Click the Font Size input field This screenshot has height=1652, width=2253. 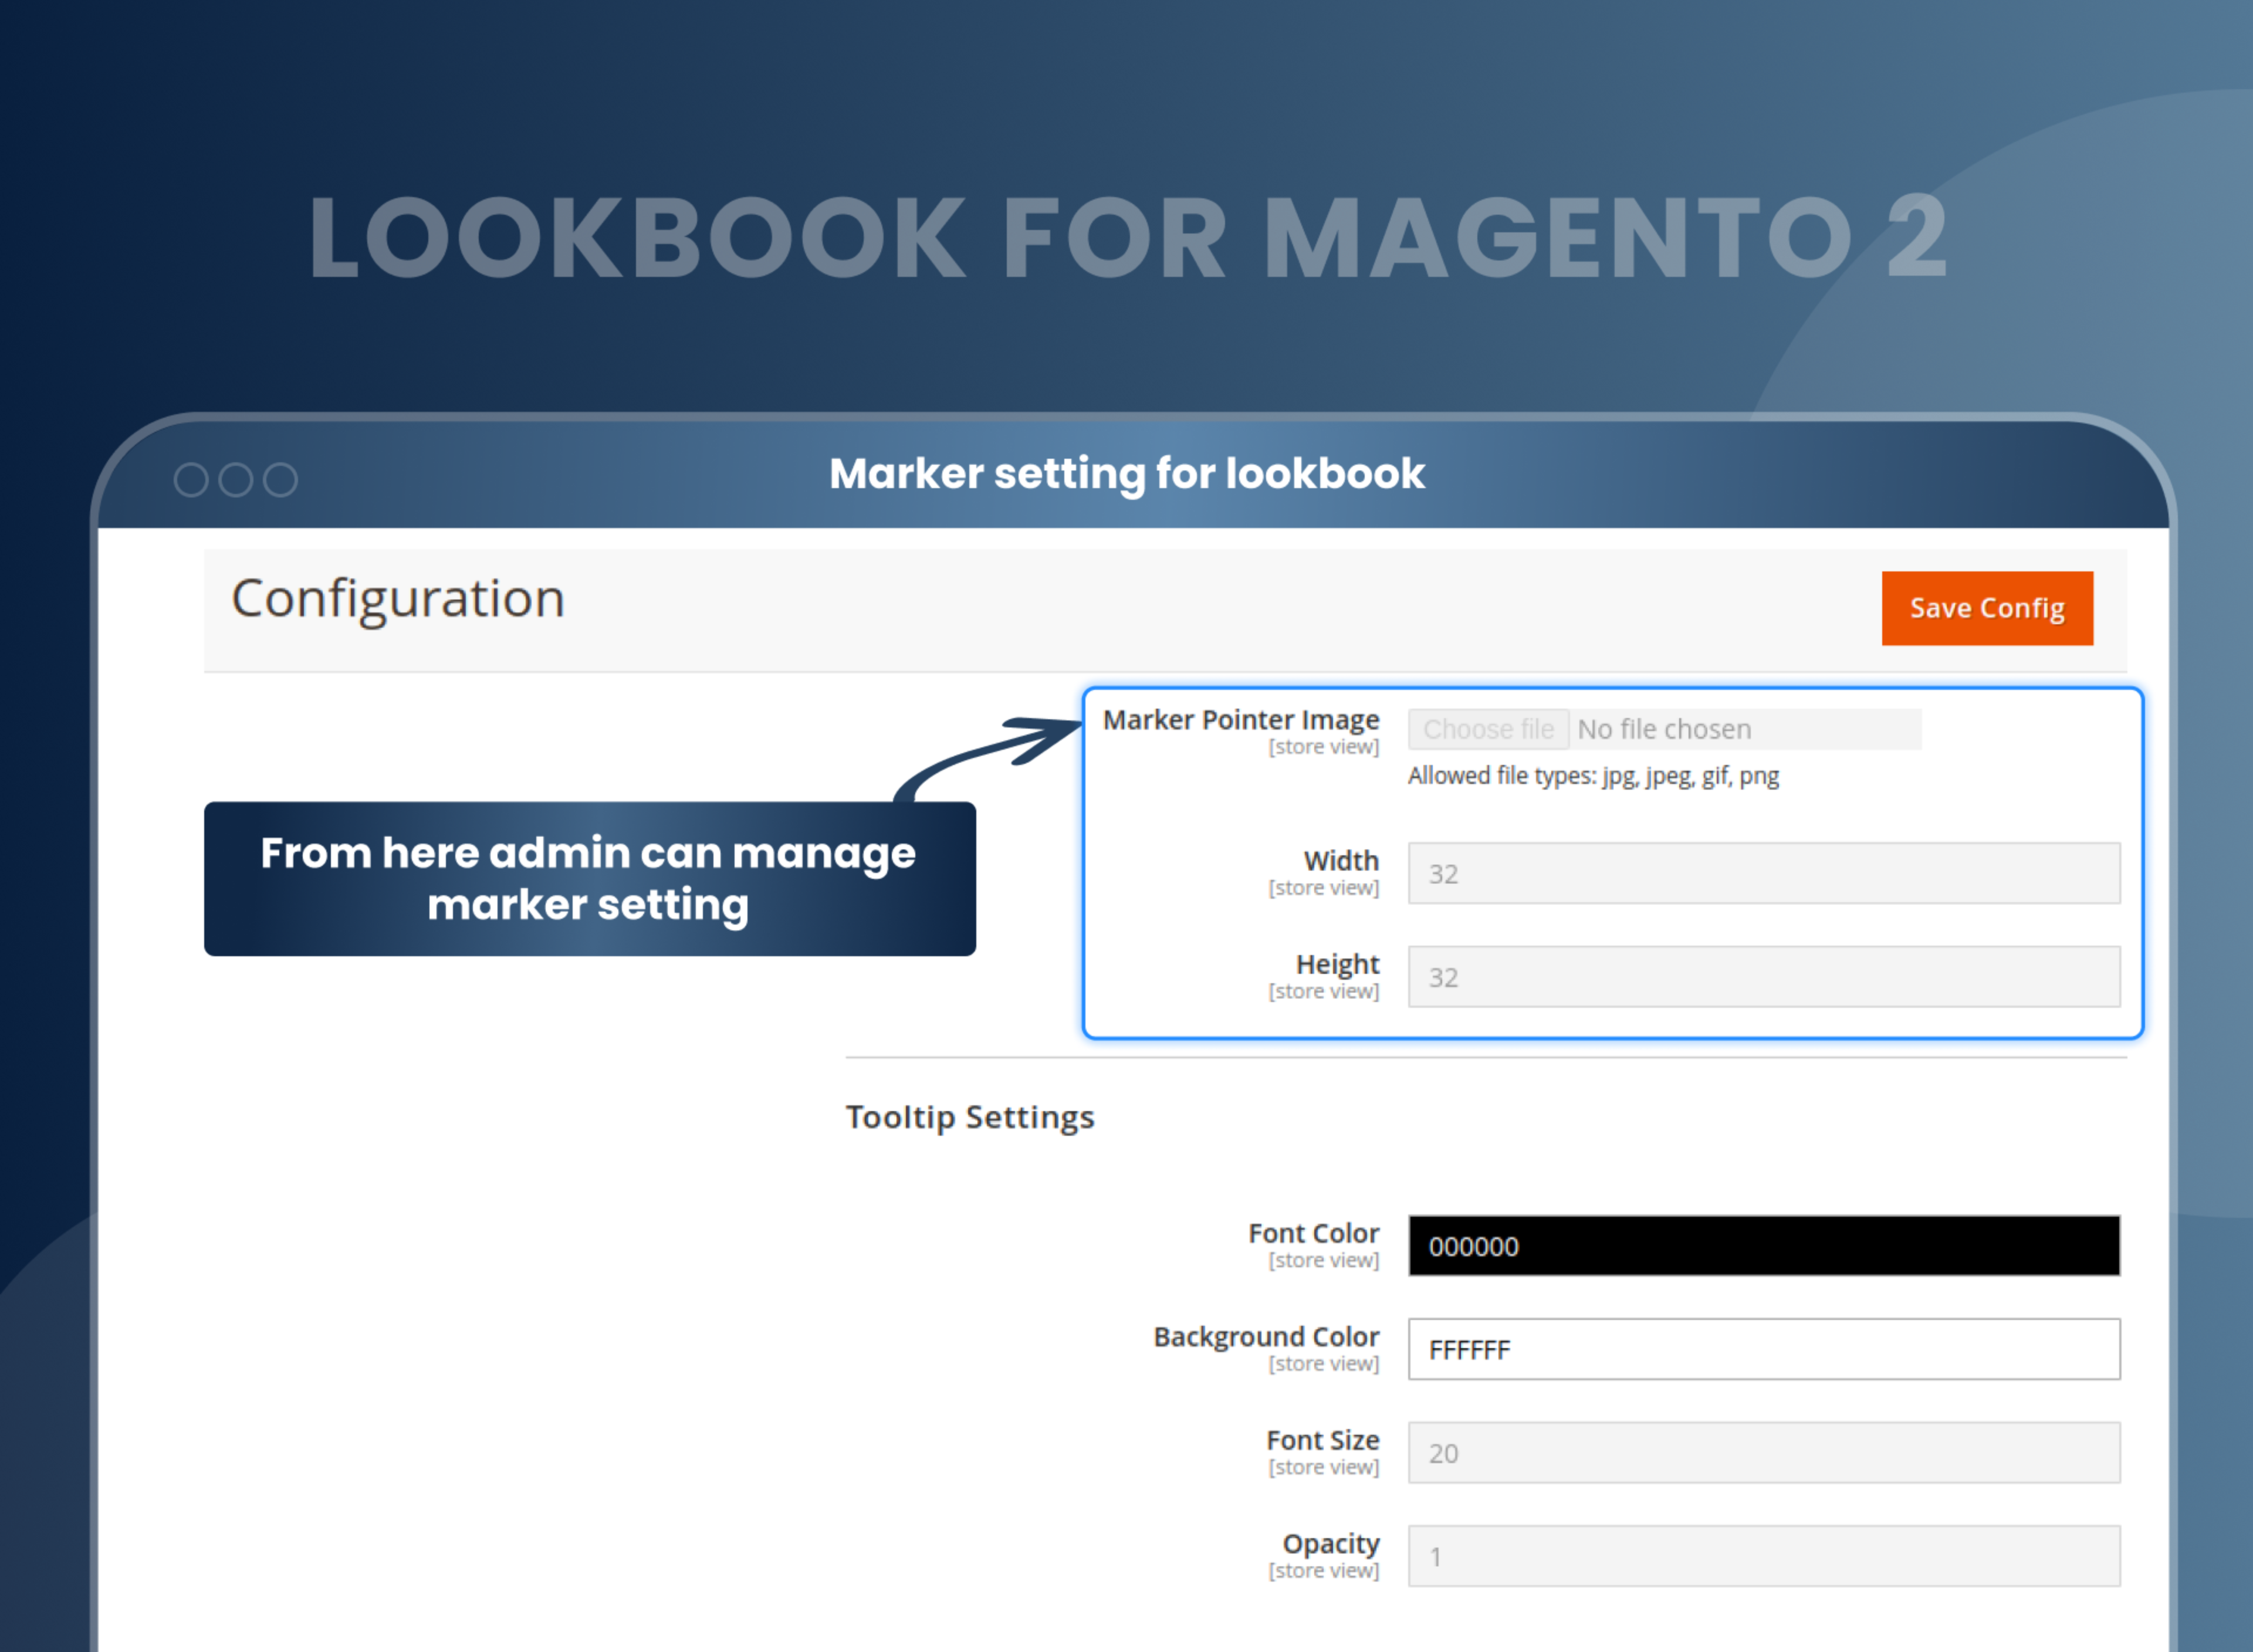pyautogui.click(x=1763, y=1452)
